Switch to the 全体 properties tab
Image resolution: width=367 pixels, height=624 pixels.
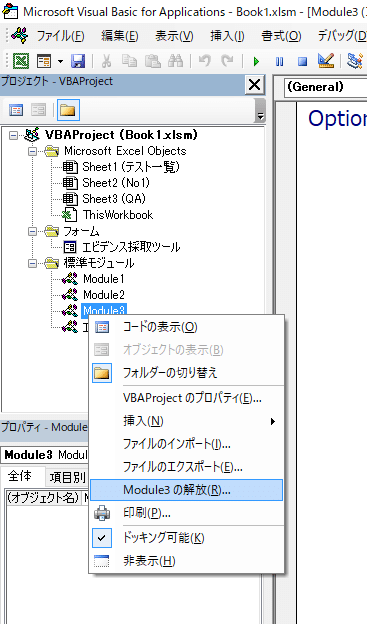[x=21, y=476]
